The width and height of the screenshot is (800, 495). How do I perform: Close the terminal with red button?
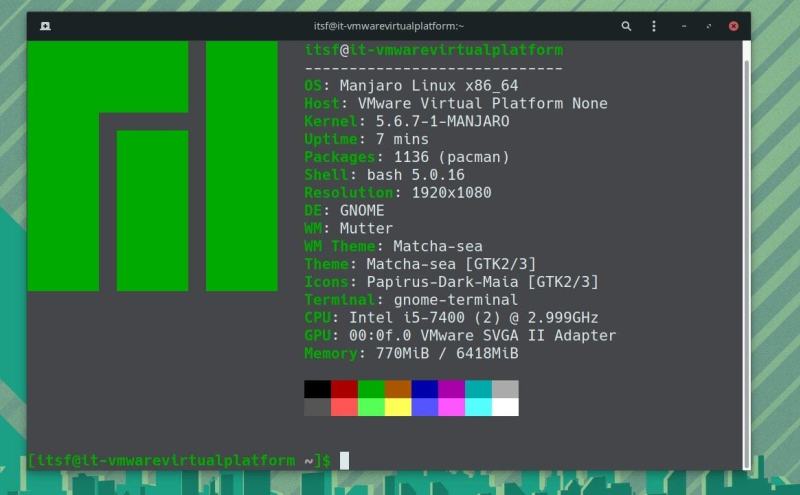[734, 26]
